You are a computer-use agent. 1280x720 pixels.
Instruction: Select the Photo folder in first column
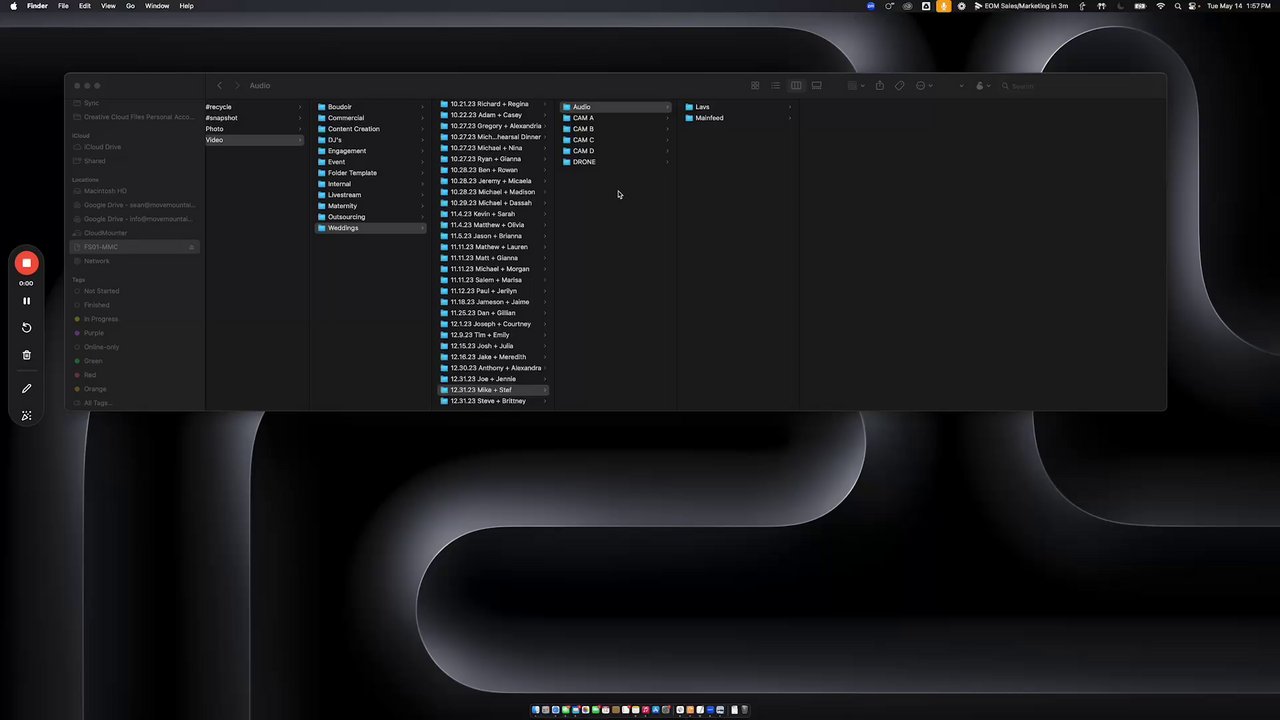tap(253, 129)
